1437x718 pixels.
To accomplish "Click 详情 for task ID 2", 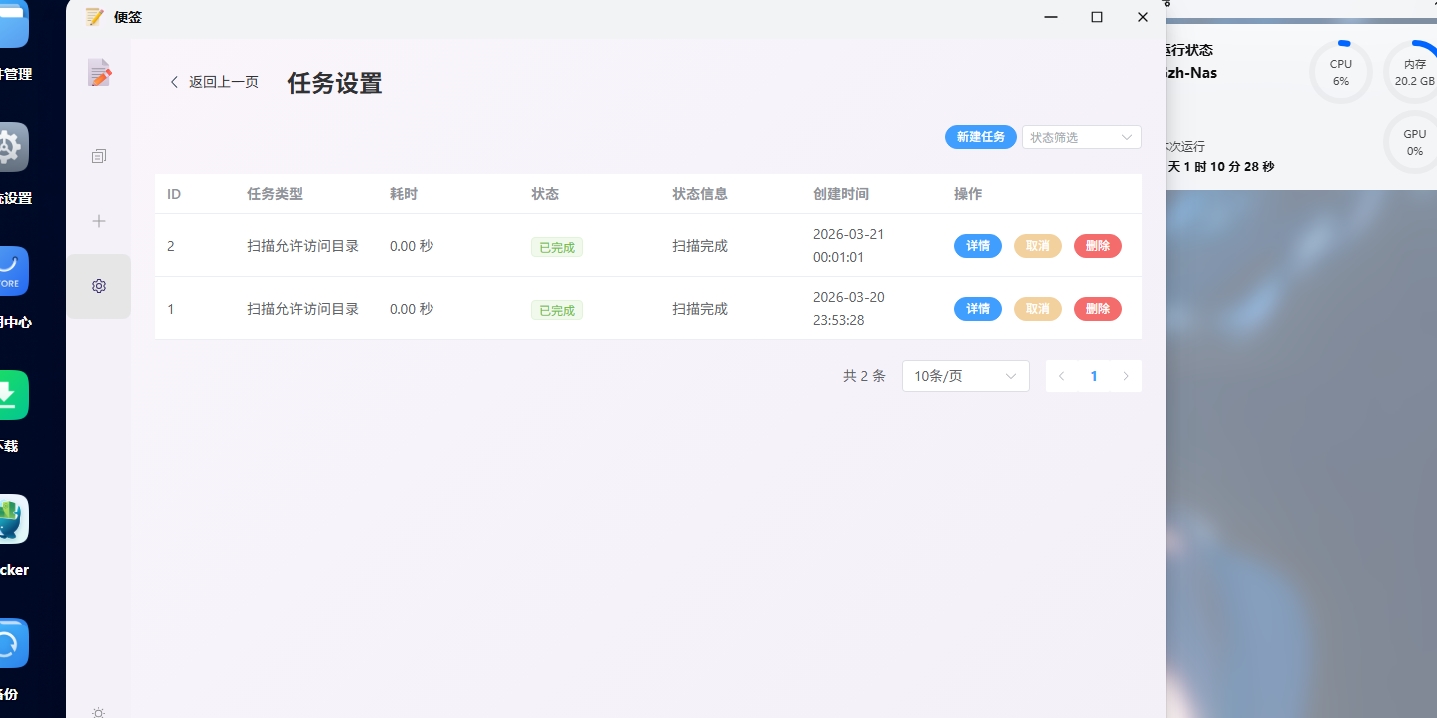I will [977, 246].
